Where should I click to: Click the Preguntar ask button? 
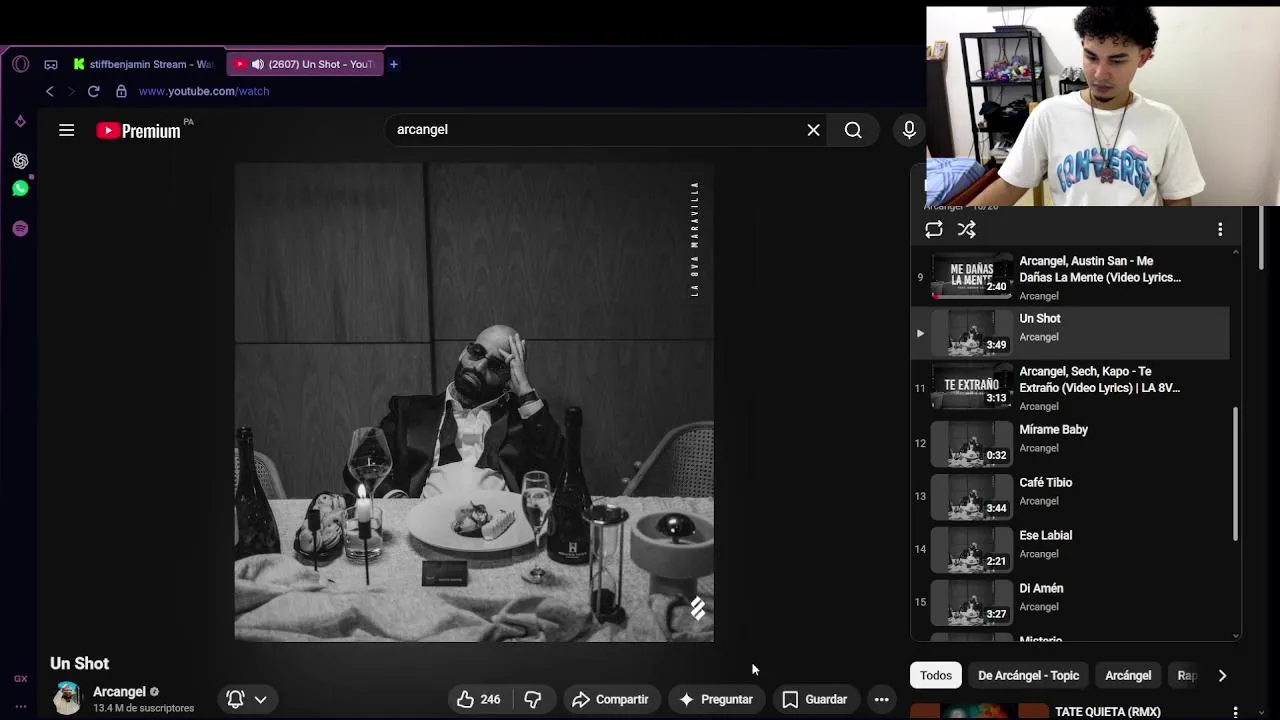click(x=716, y=700)
